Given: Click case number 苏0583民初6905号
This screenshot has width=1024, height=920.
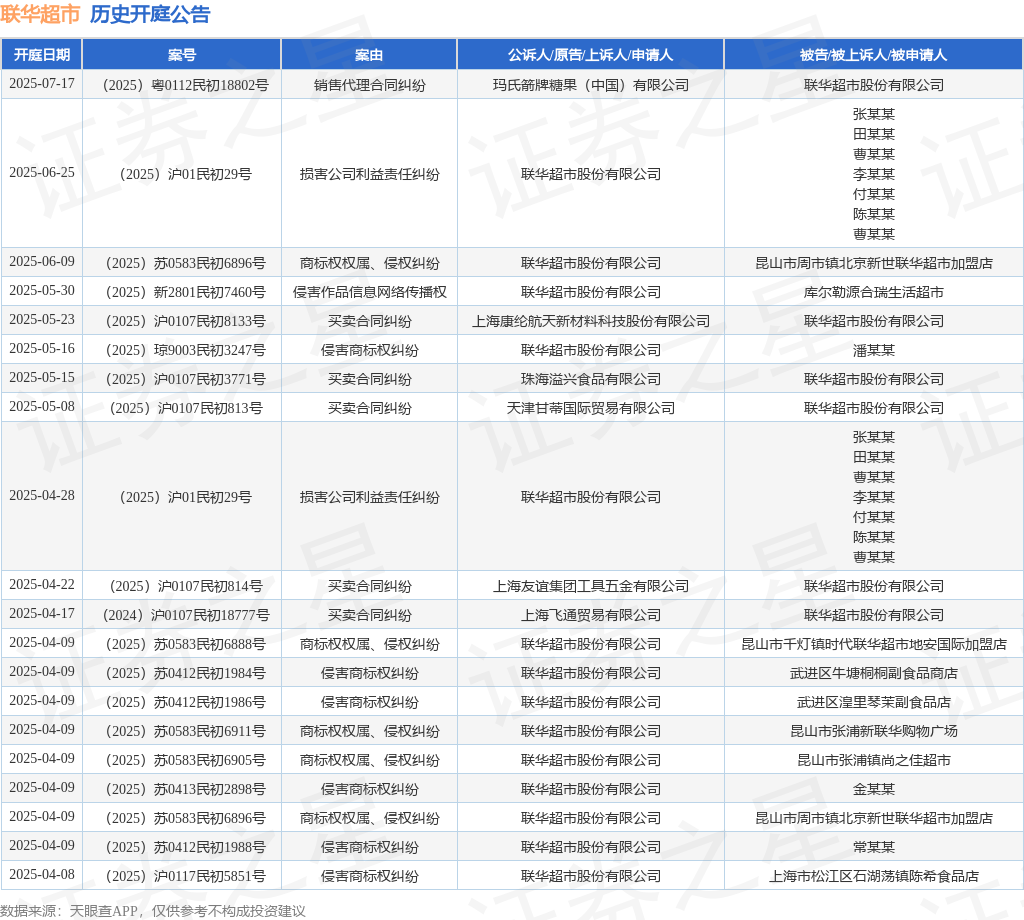Looking at the screenshot, I should click(x=185, y=761).
